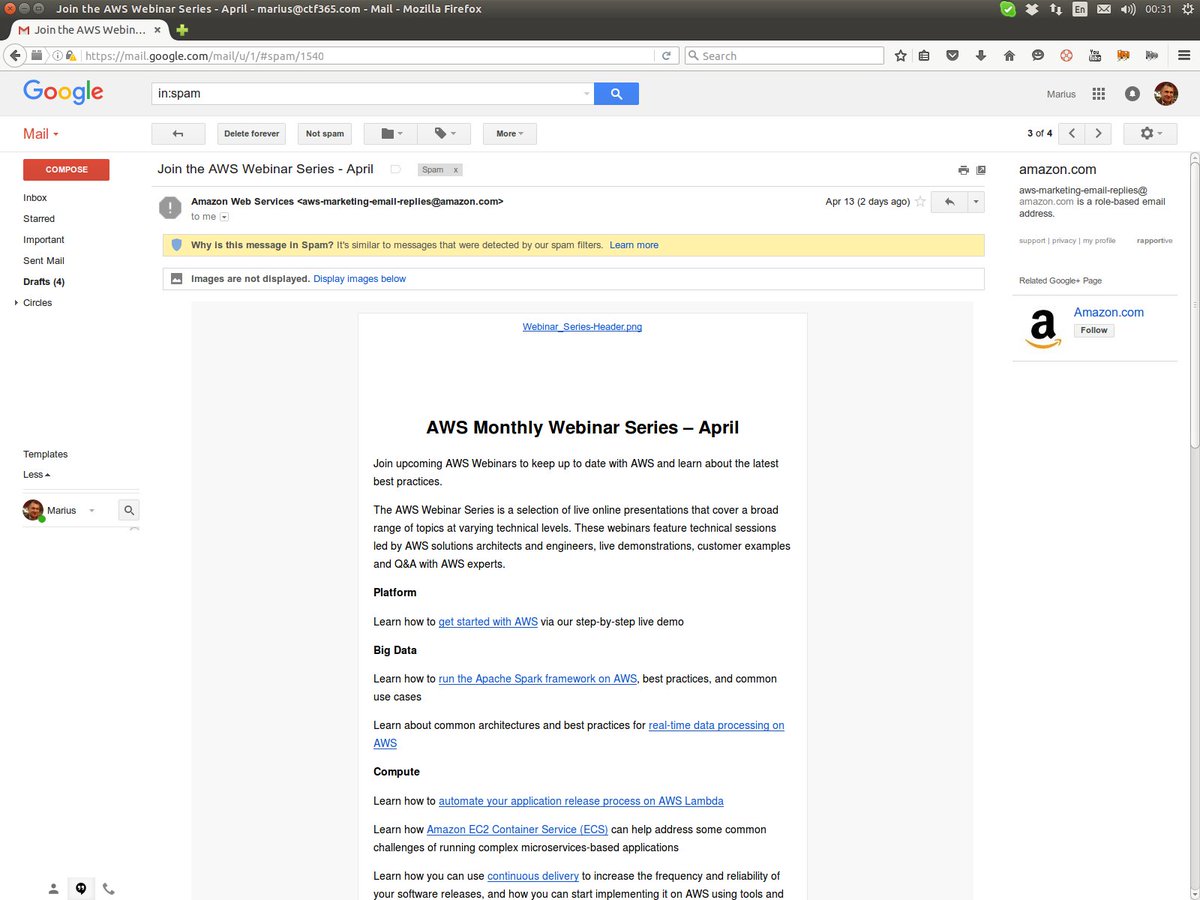Image resolution: width=1200 pixels, height=900 pixels.
Task: Open Google notifications bell
Action: point(1132,94)
